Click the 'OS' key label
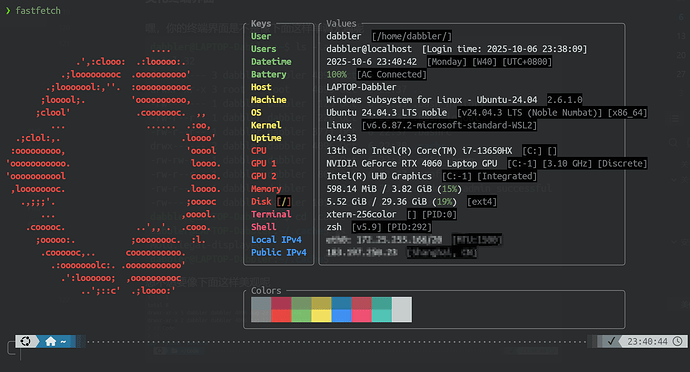Image resolution: width=690 pixels, height=372 pixels. tap(256, 113)
